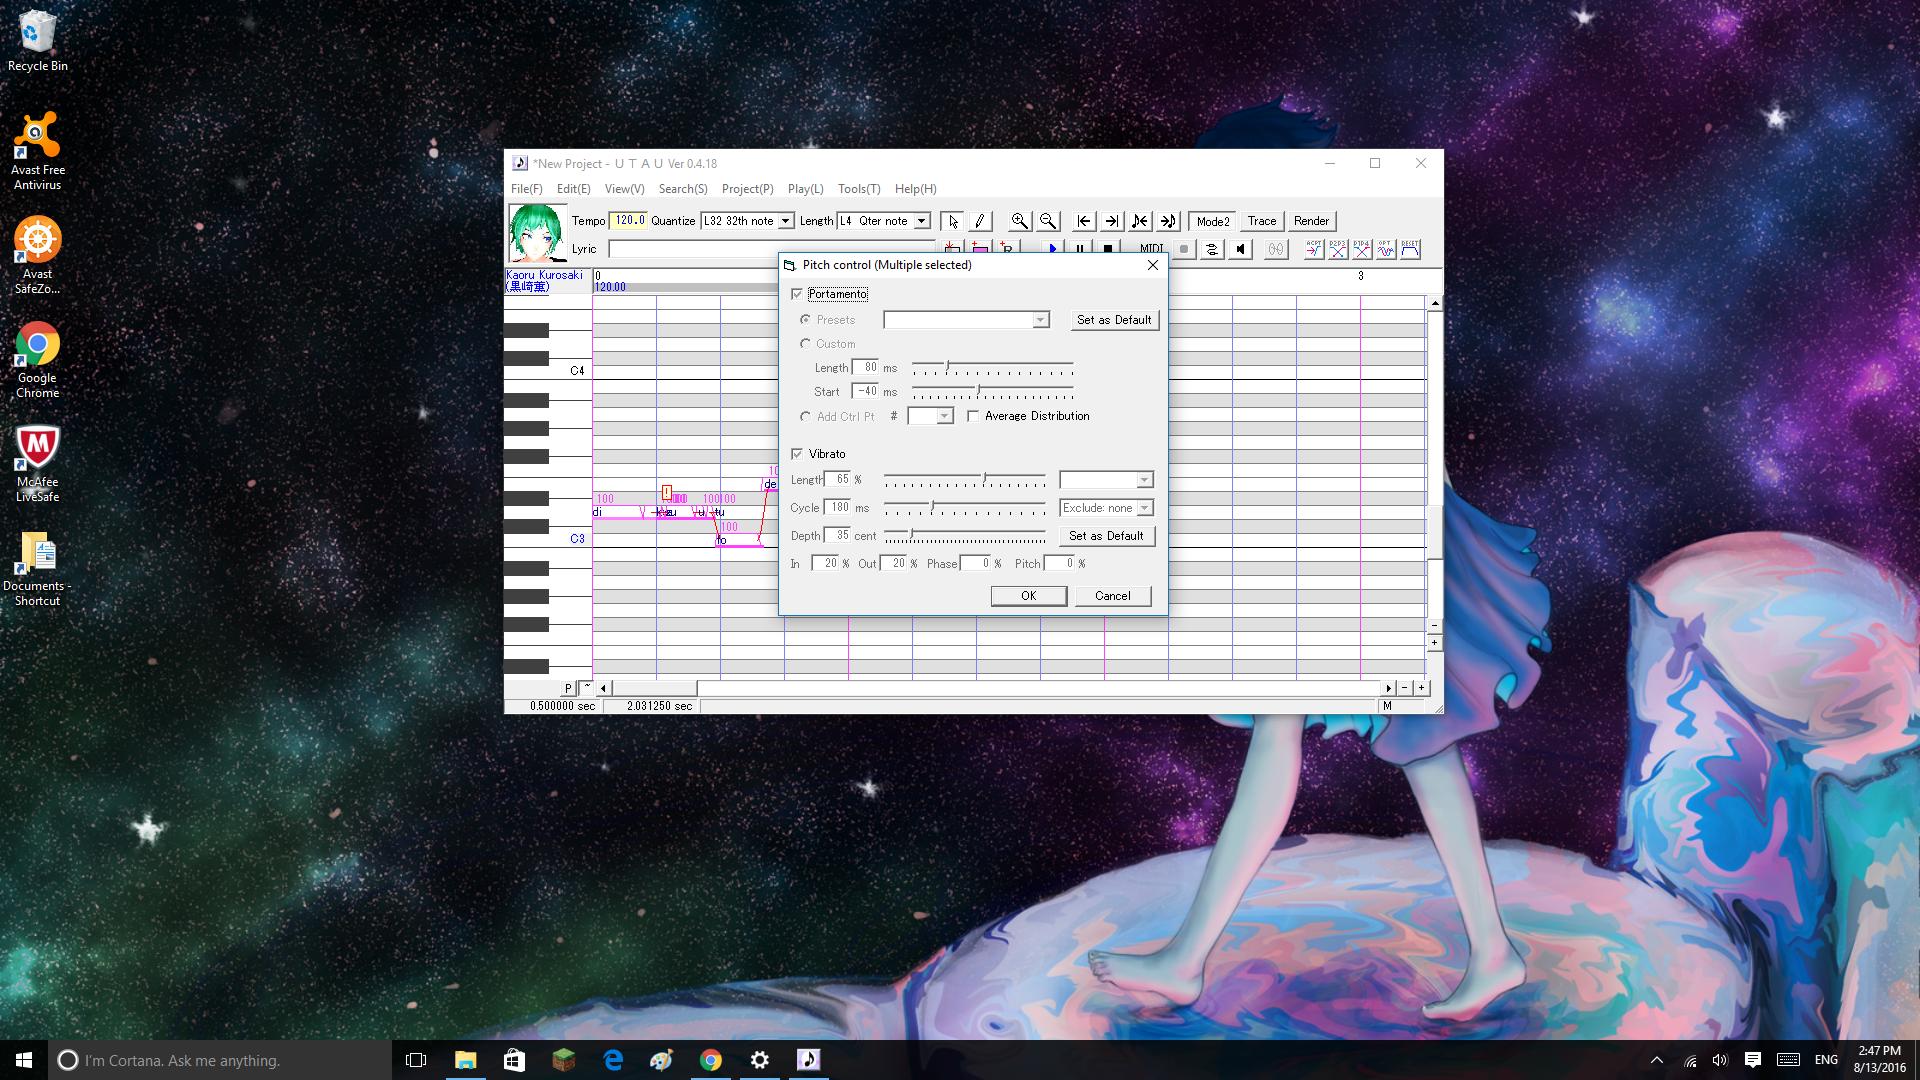Click the RESET envelope icon
The image size is (1920, 1080).
pos(1410,249)
